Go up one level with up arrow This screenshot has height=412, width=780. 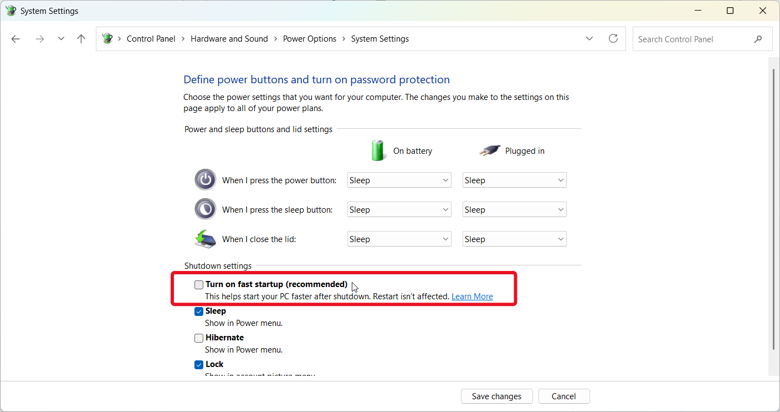(x=81, y=39)
